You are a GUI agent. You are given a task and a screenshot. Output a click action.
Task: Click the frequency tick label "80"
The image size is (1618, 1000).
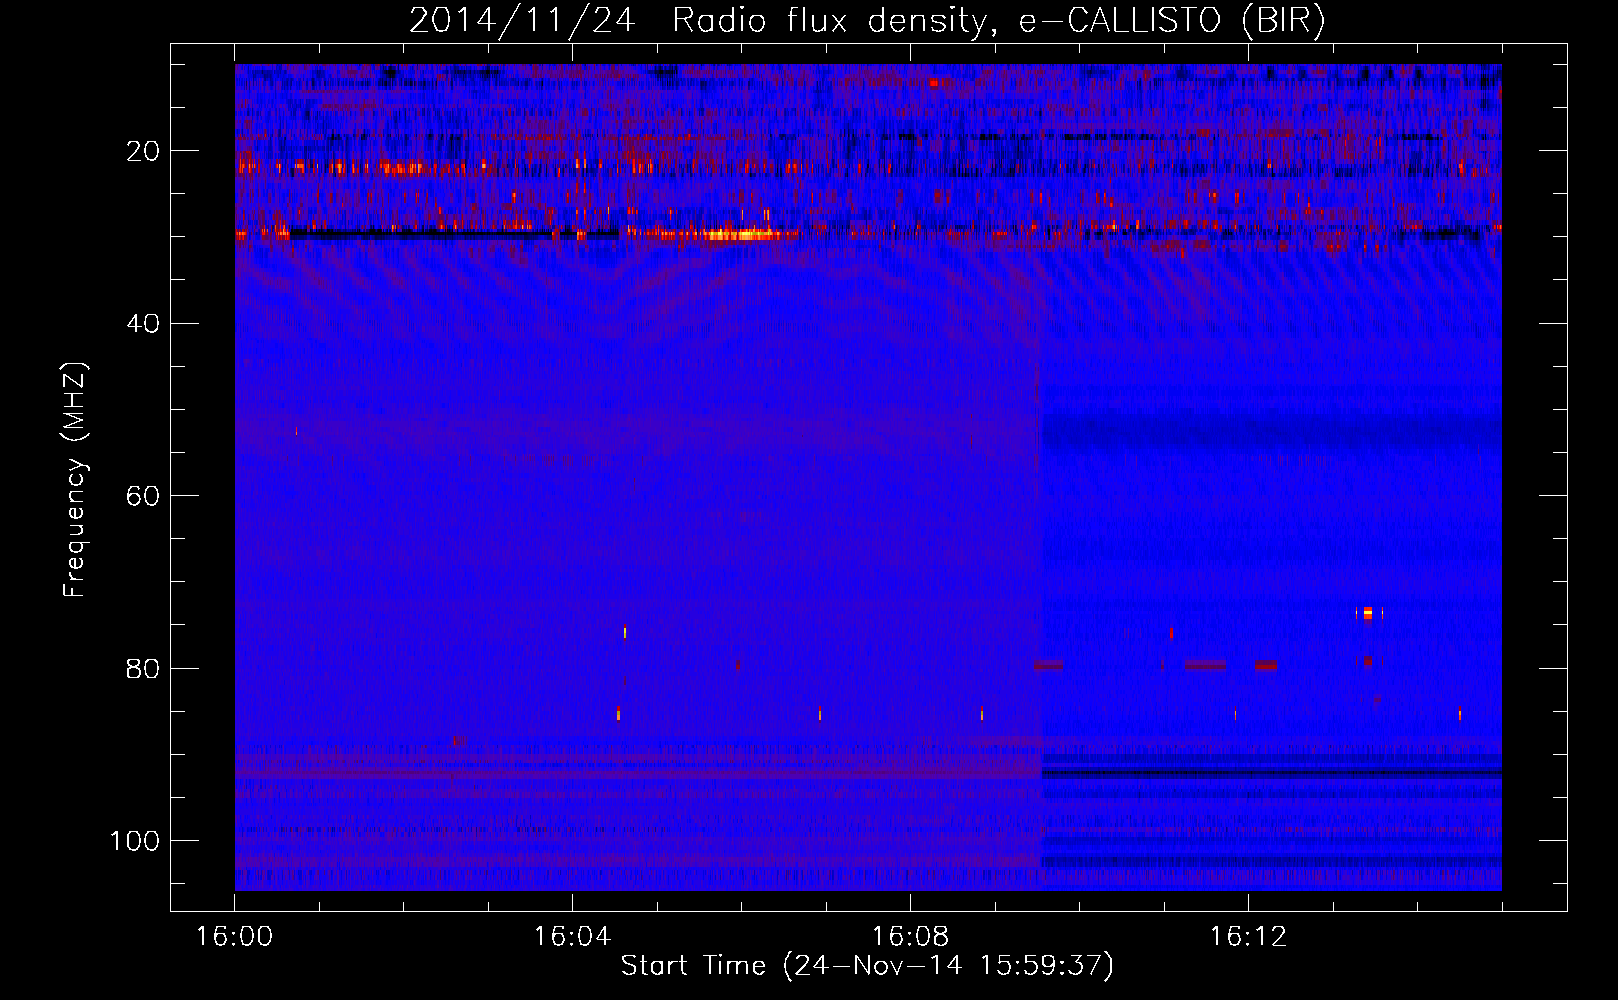click(144, 668)
